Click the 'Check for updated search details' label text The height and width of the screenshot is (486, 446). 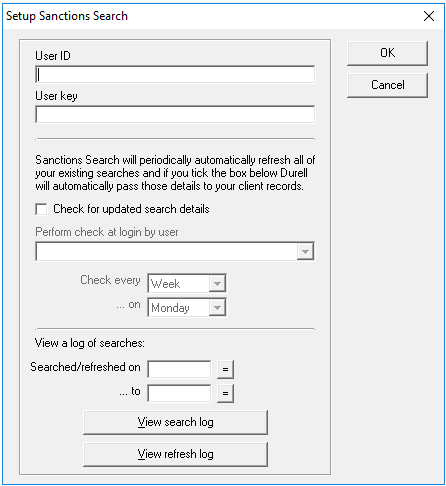(x=131, y=209)
